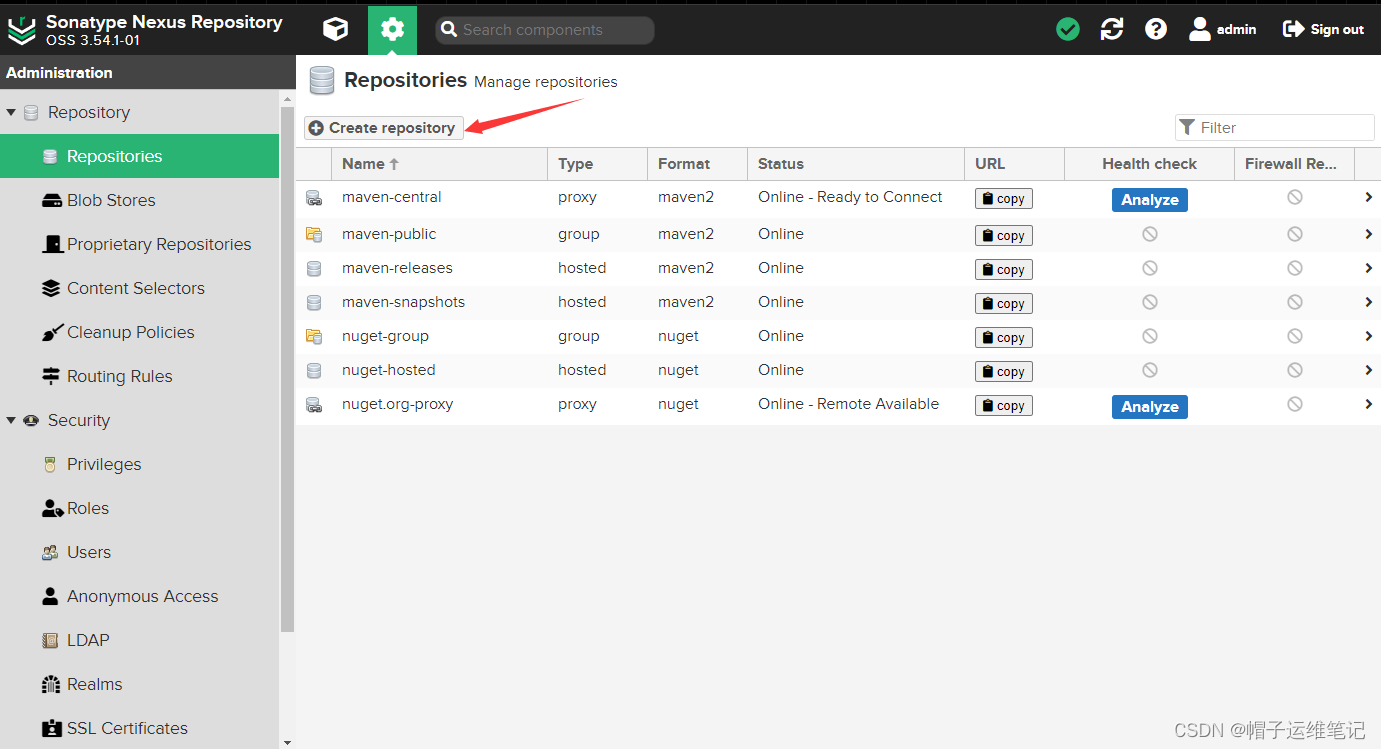
Task: Focus the Search components field
Action: point(545,30)
